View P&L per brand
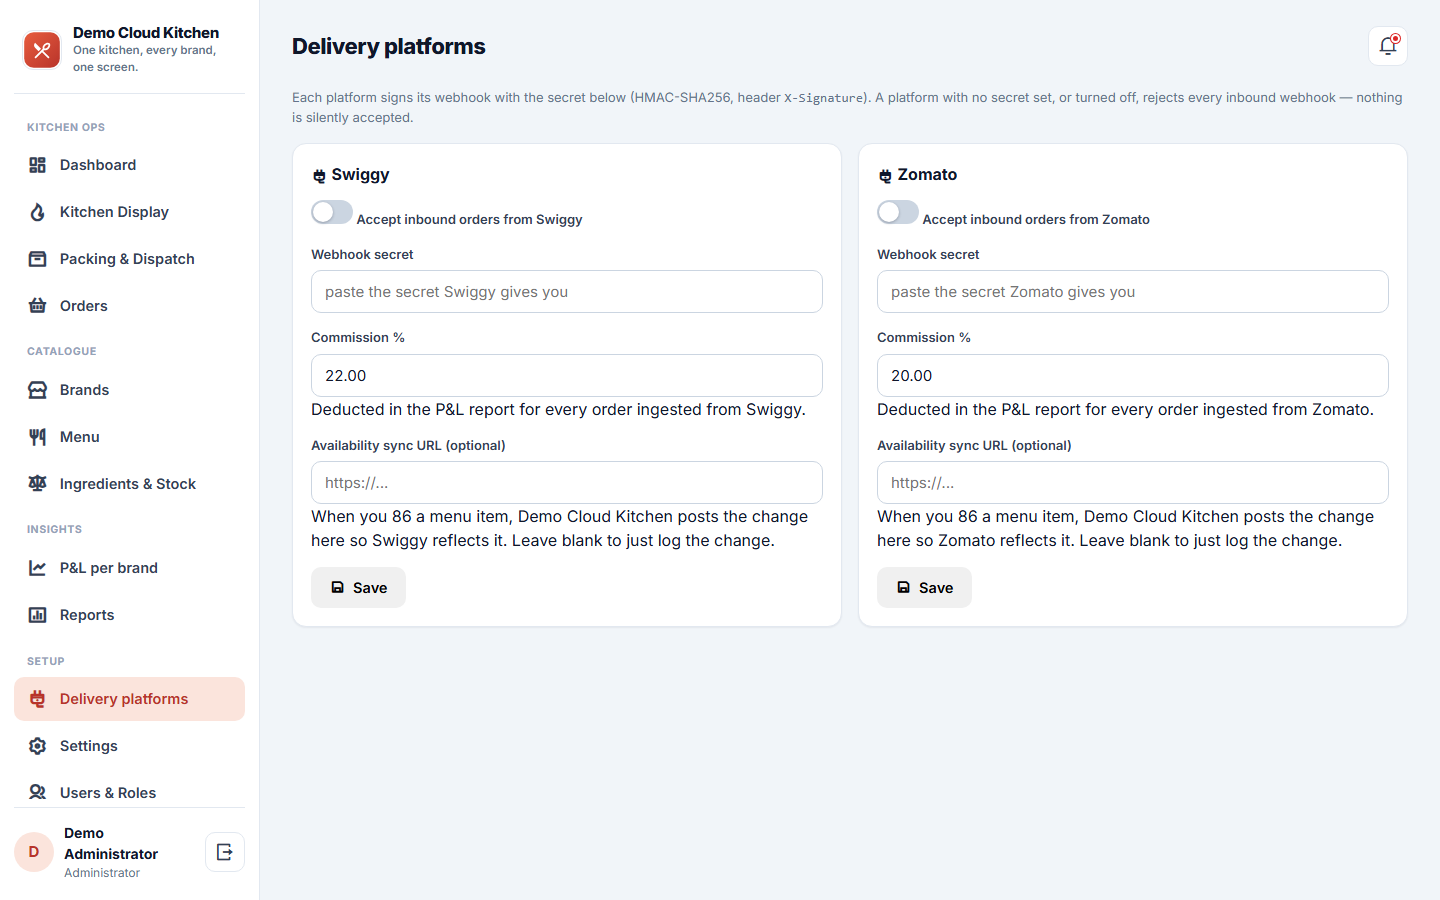 coord(129,568)
